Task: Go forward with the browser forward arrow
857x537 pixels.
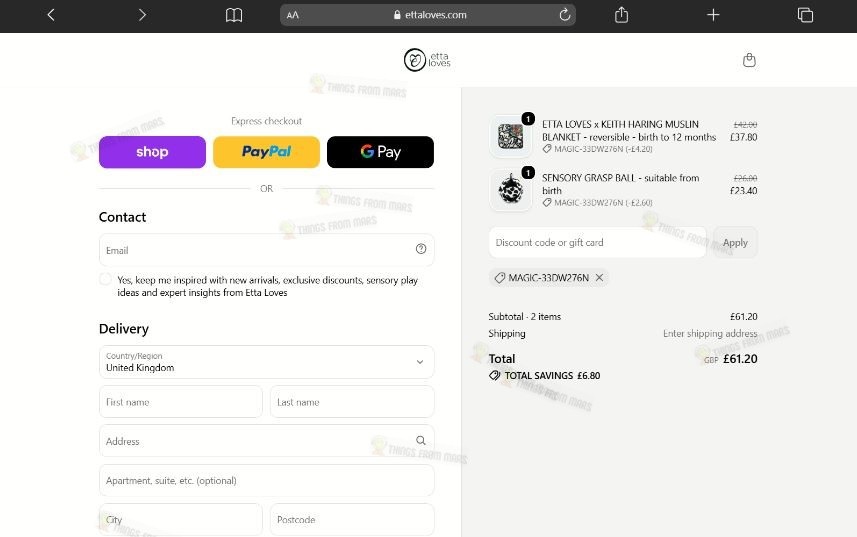Action: click(142, 15)
